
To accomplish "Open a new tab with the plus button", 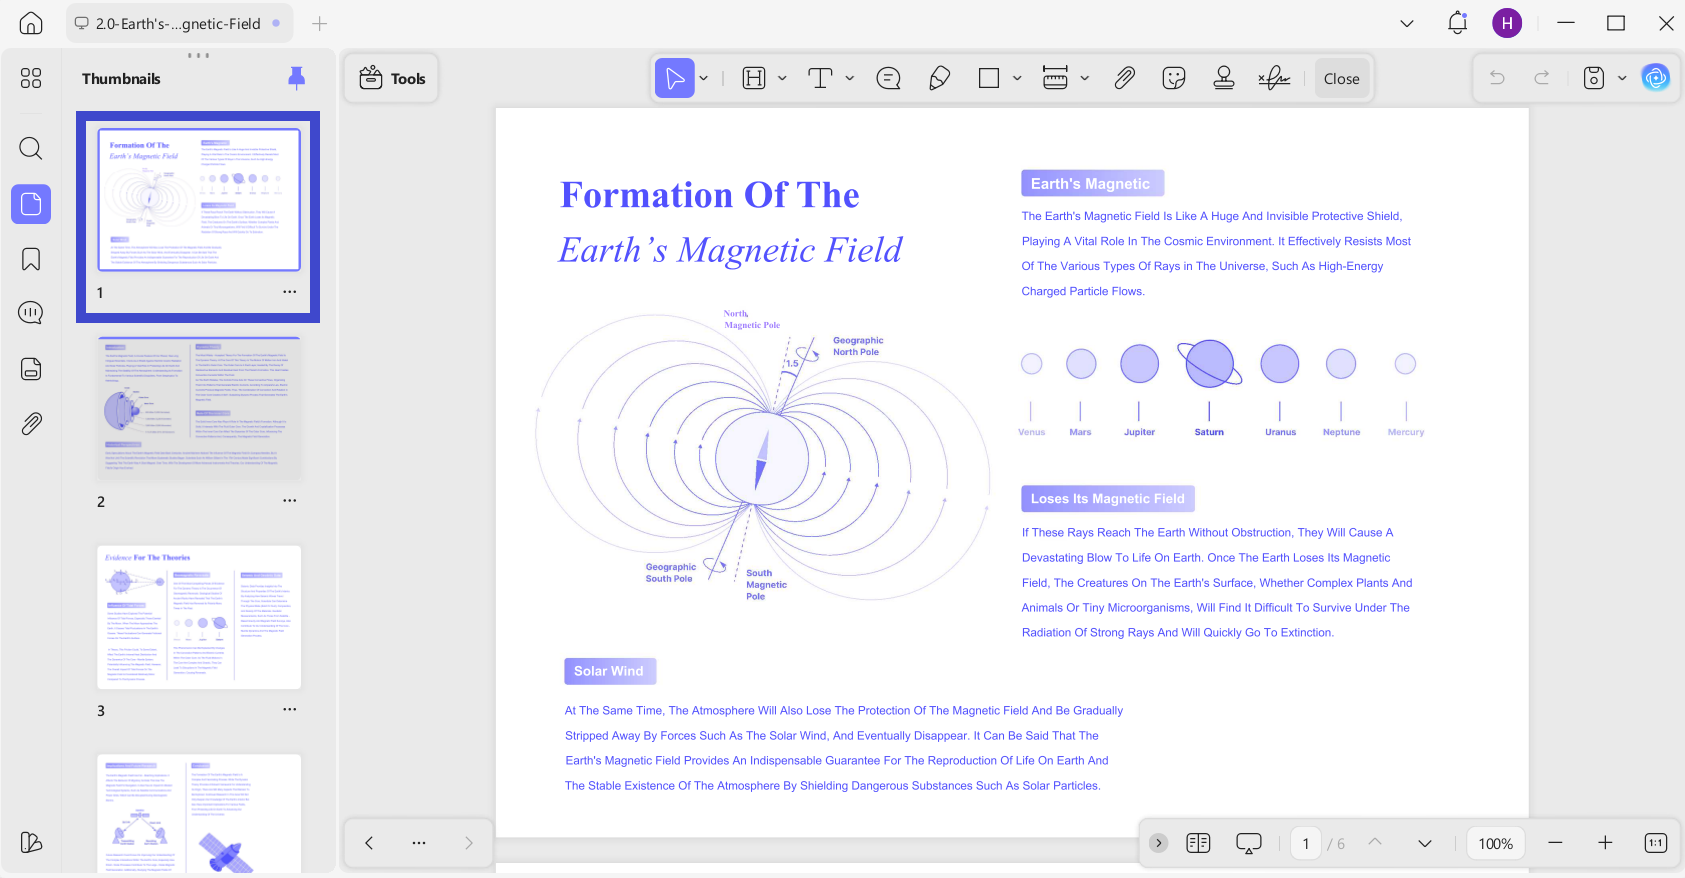I will pos(320,24).
